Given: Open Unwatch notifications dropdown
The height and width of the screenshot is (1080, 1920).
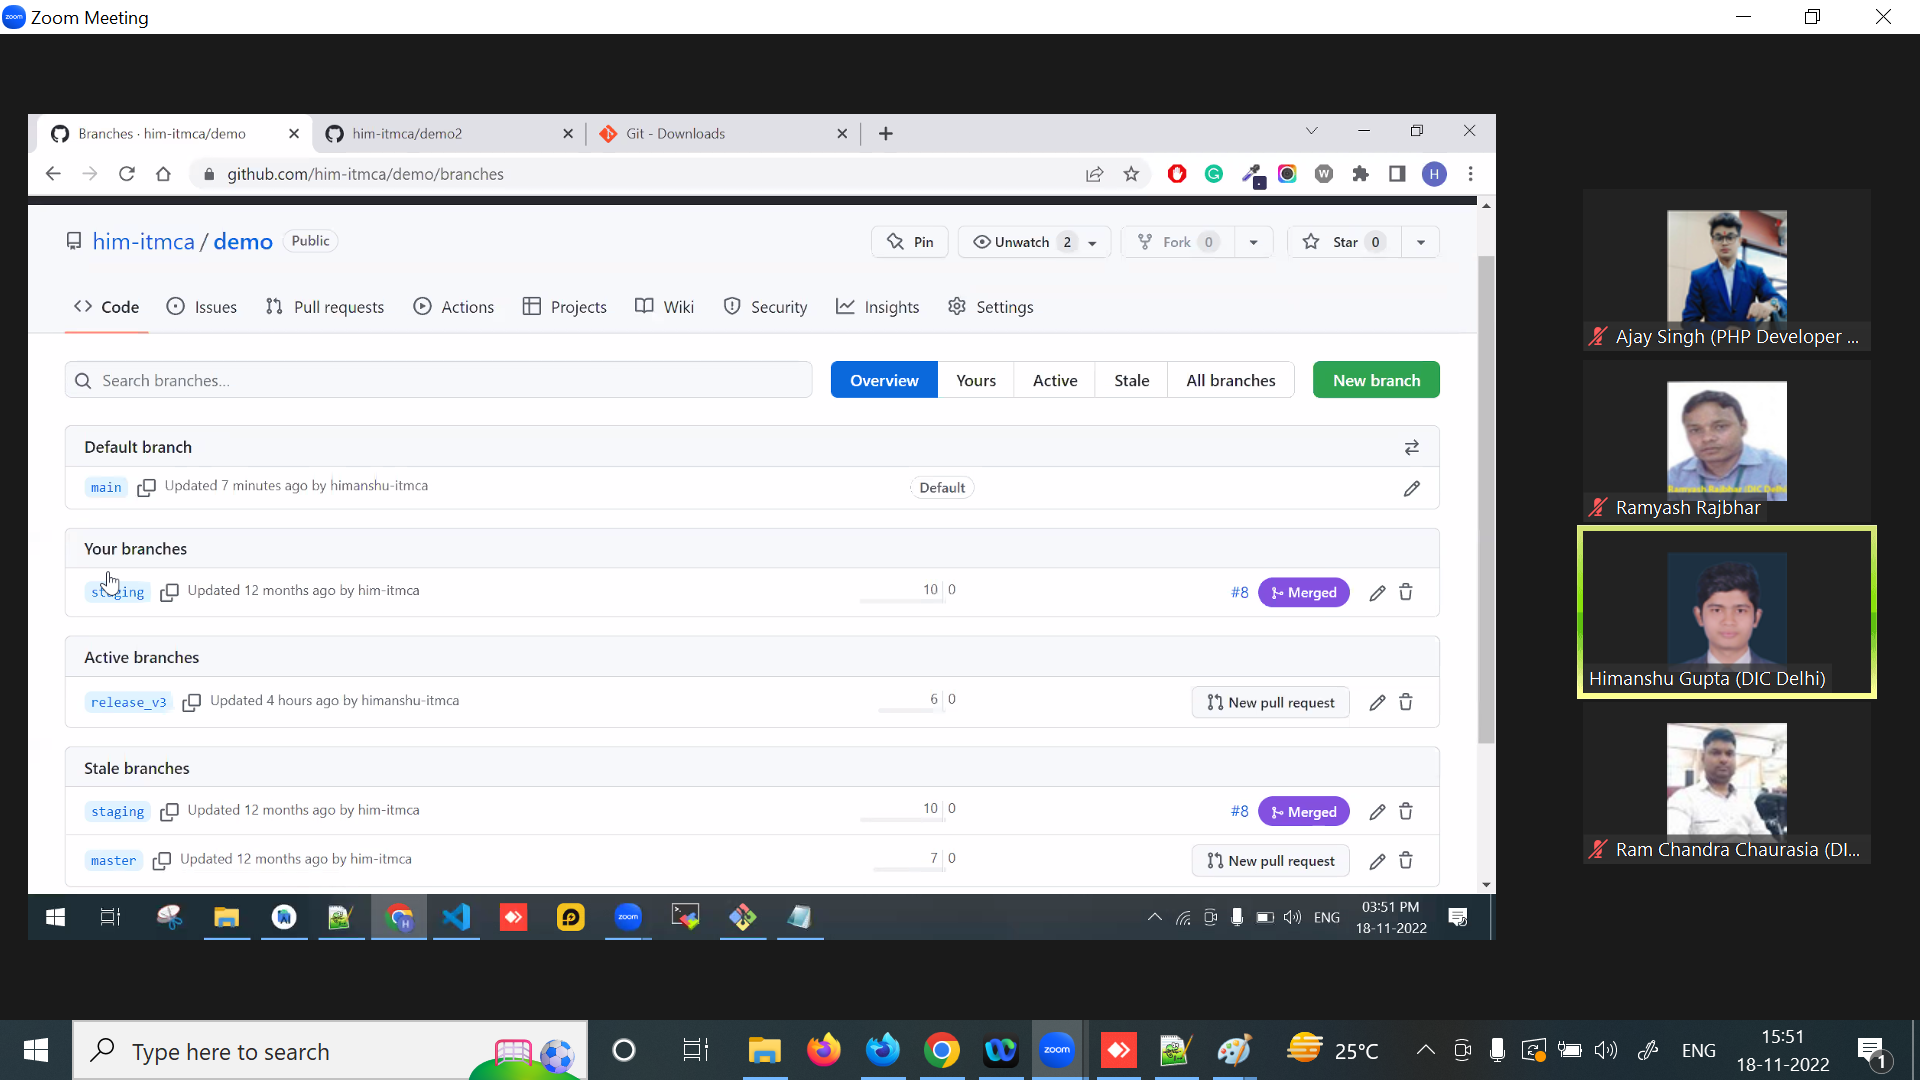Looking at the screenshot, I should point(1034,242).
